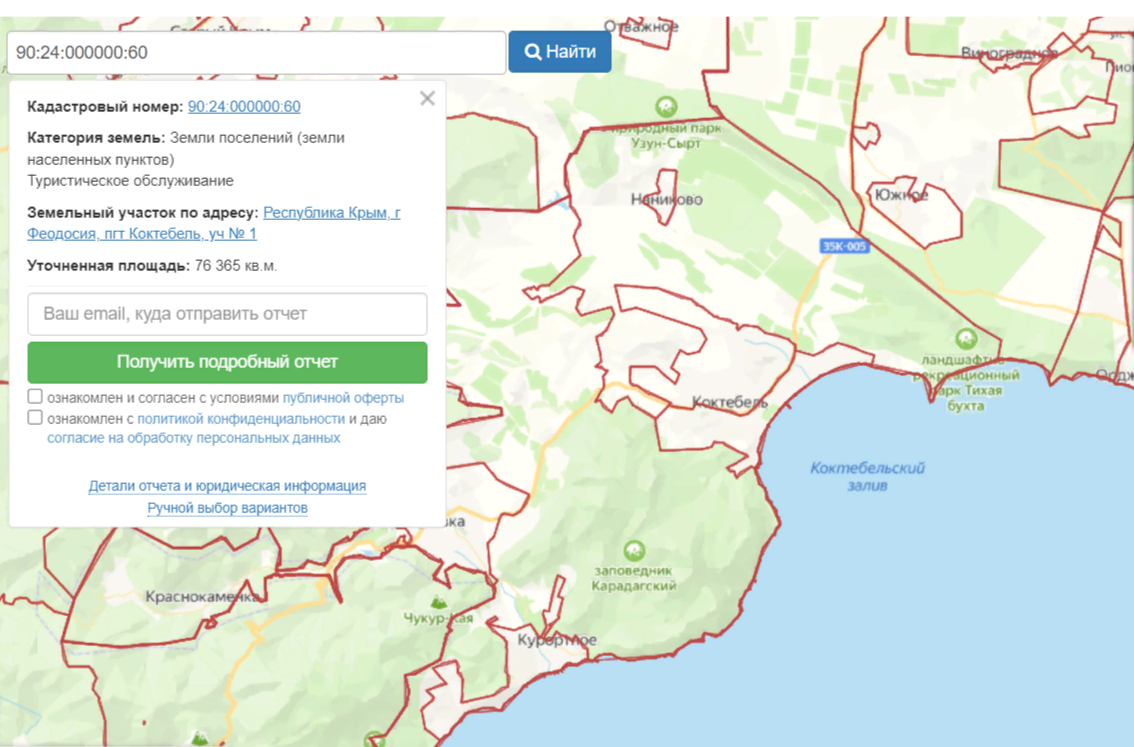
Task: Open the публичной оферты link
Action: click(x=343, y=398)
